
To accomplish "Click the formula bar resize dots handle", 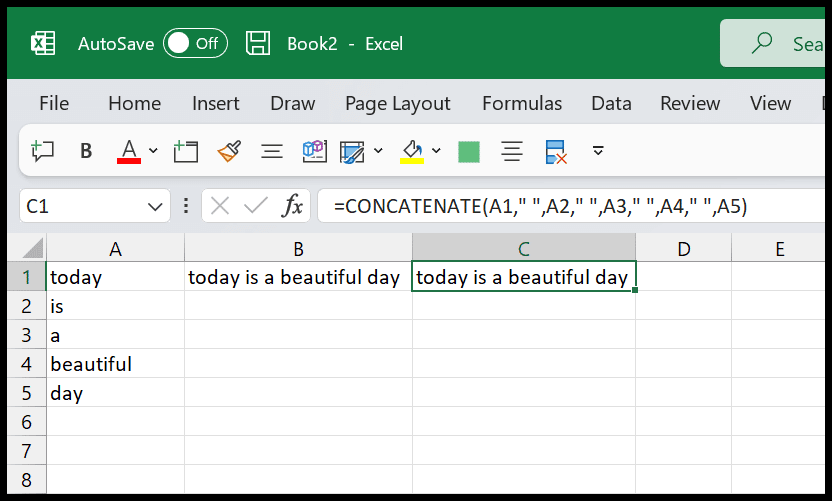I will click(x=186, y=206).
